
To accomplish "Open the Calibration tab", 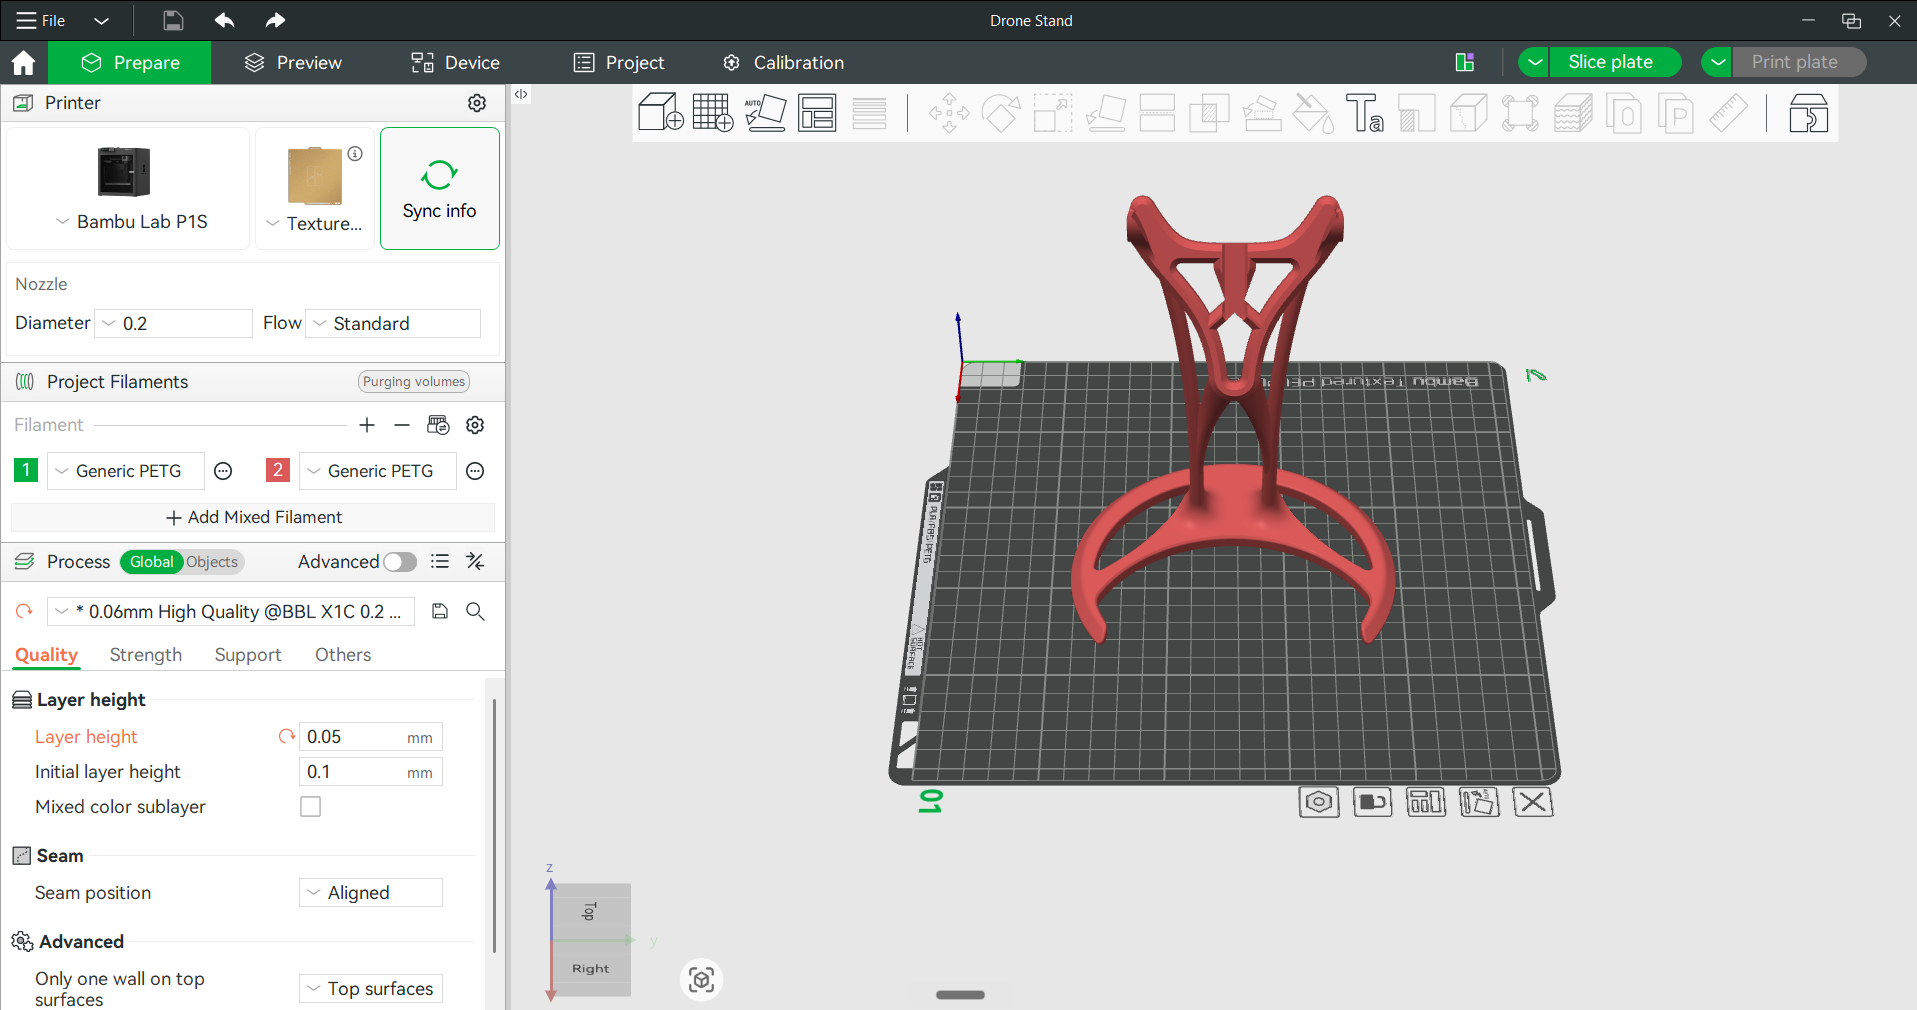I will tap(783, 62).
